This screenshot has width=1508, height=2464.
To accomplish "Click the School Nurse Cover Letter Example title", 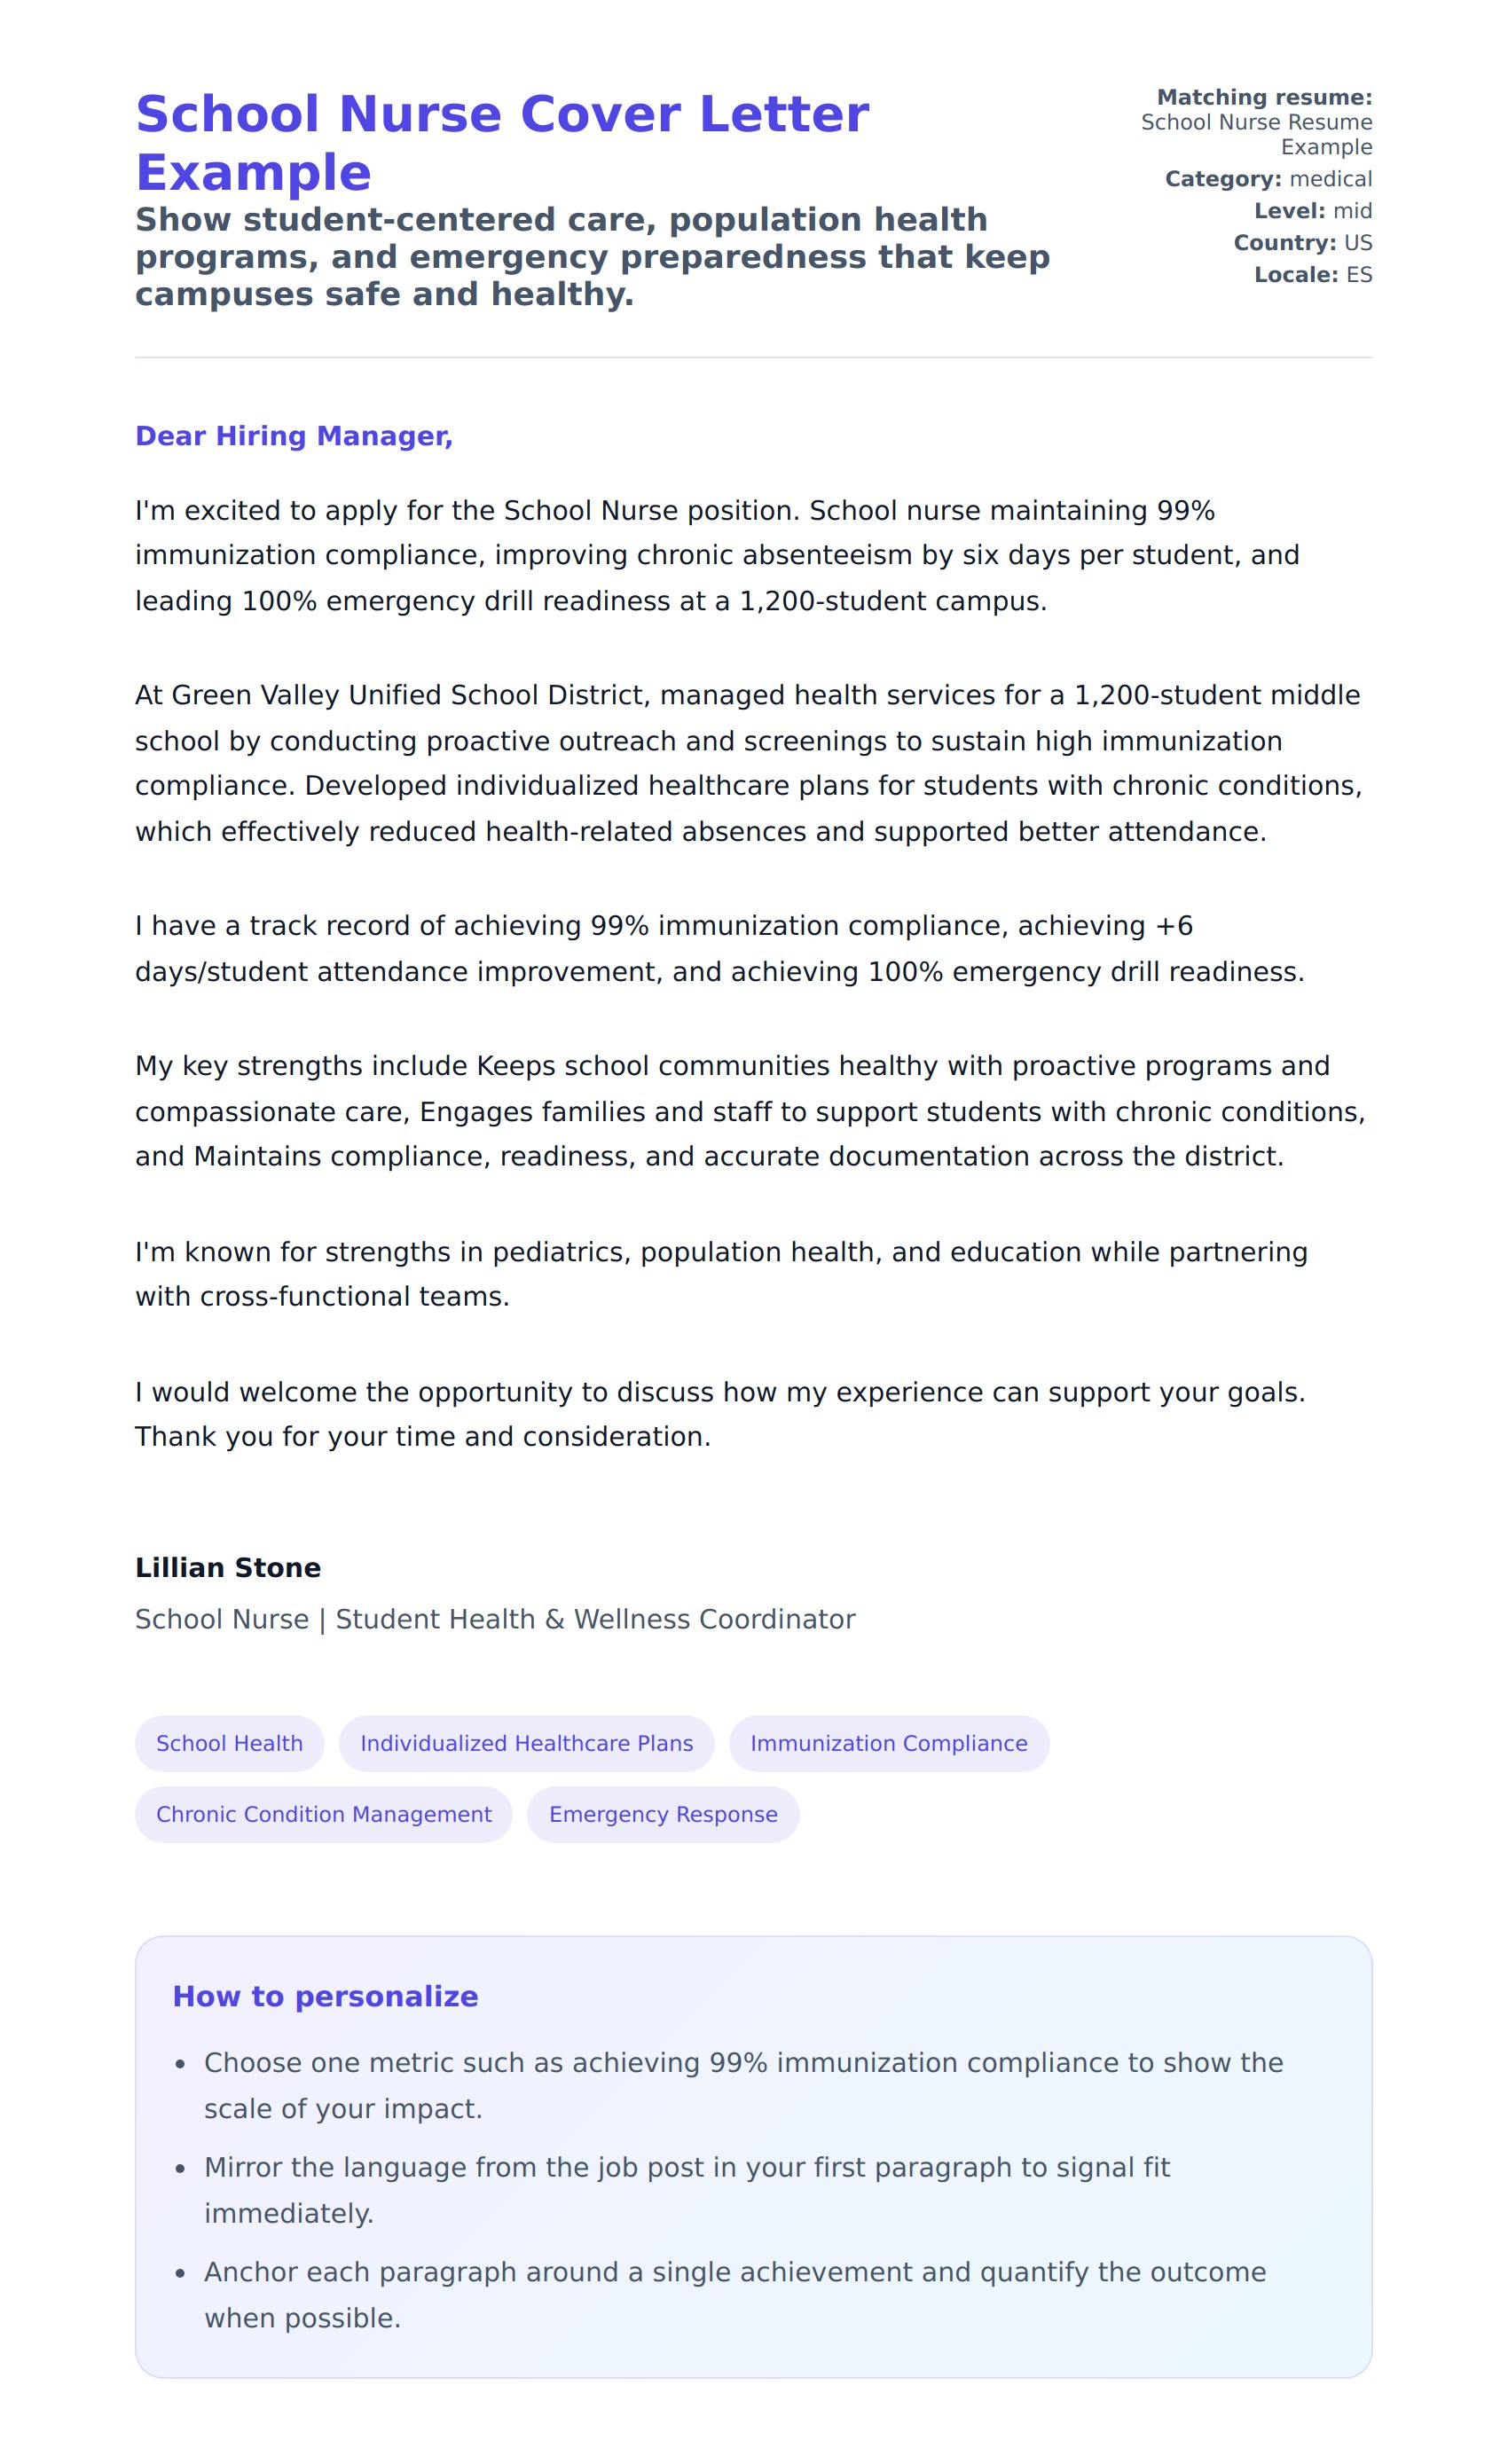I will [502, 143].
